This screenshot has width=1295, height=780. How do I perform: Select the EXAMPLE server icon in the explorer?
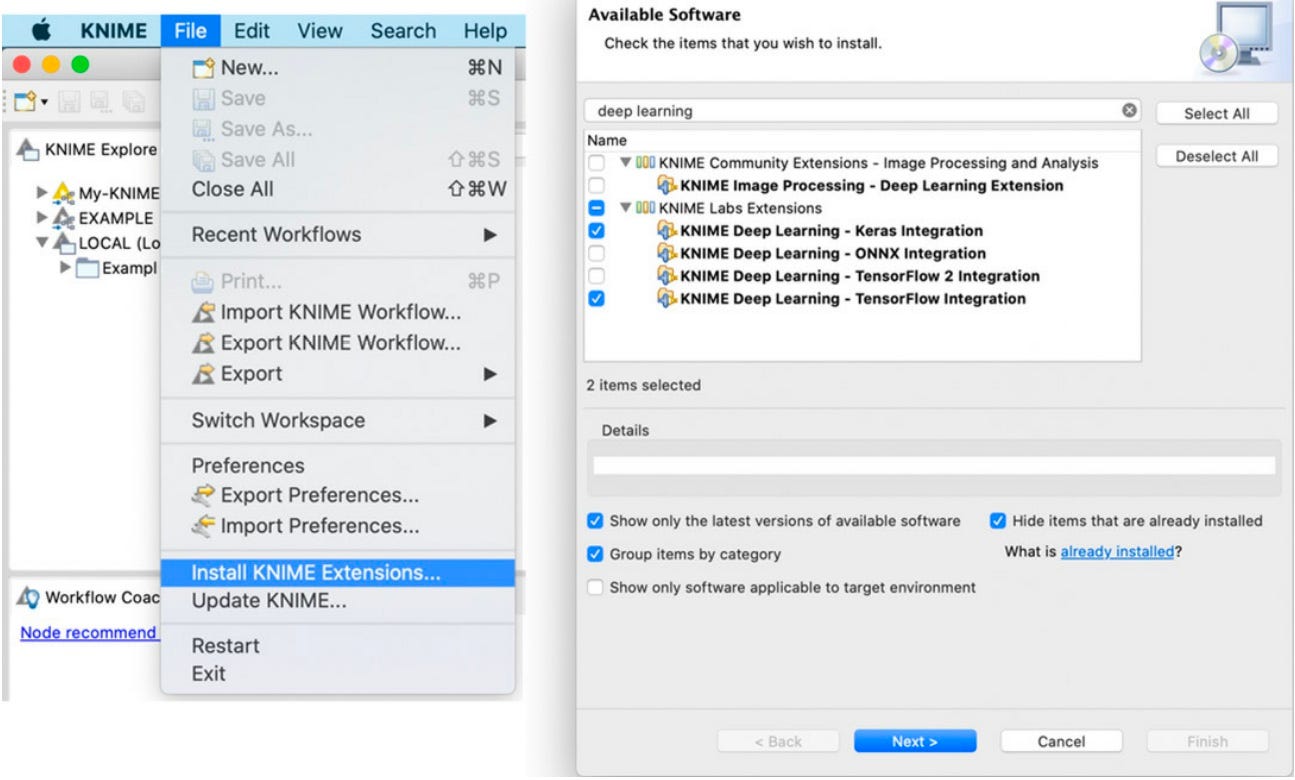point(64,218)
